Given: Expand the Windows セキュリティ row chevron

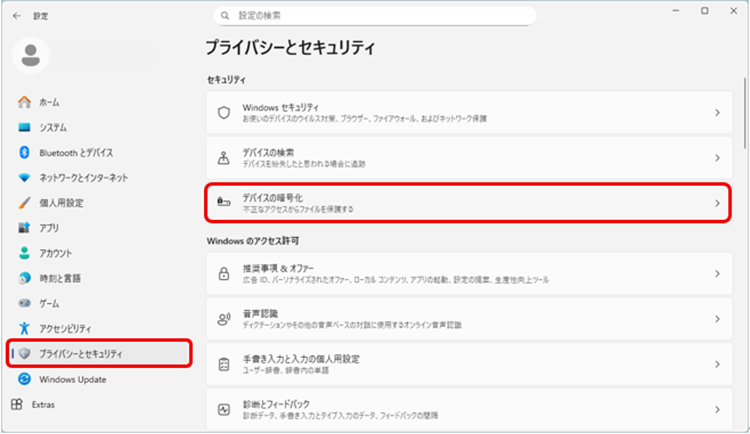Looking at the screenshot, I should click(x=716, y=113).
